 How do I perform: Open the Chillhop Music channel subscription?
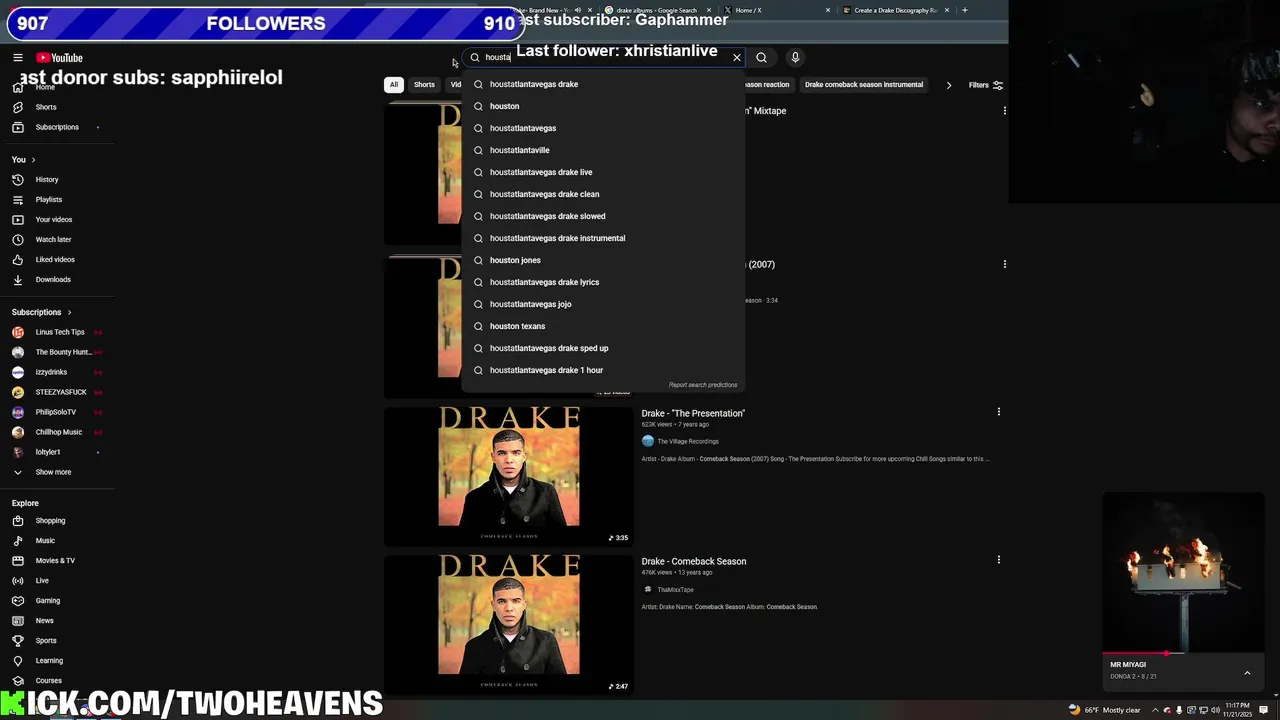pyautogui.click(x=59, y=432)
